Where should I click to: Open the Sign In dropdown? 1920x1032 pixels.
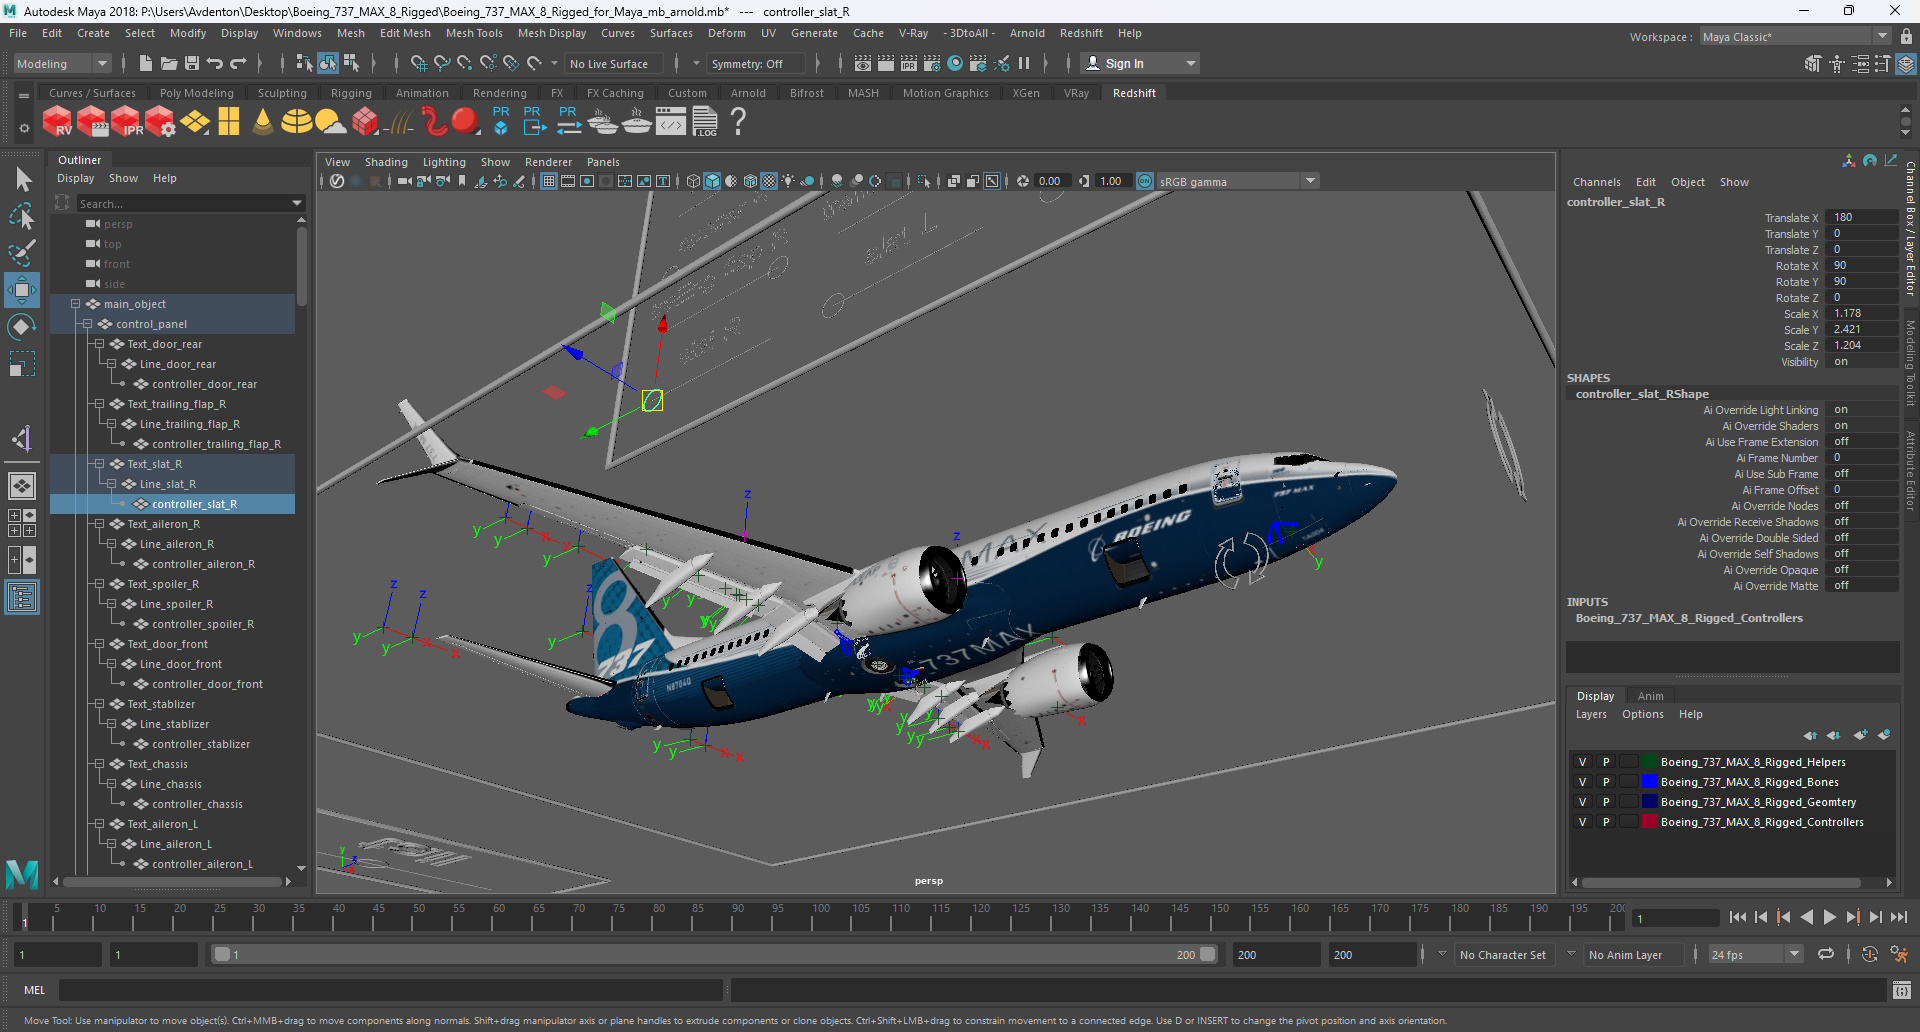point(1140,63)
